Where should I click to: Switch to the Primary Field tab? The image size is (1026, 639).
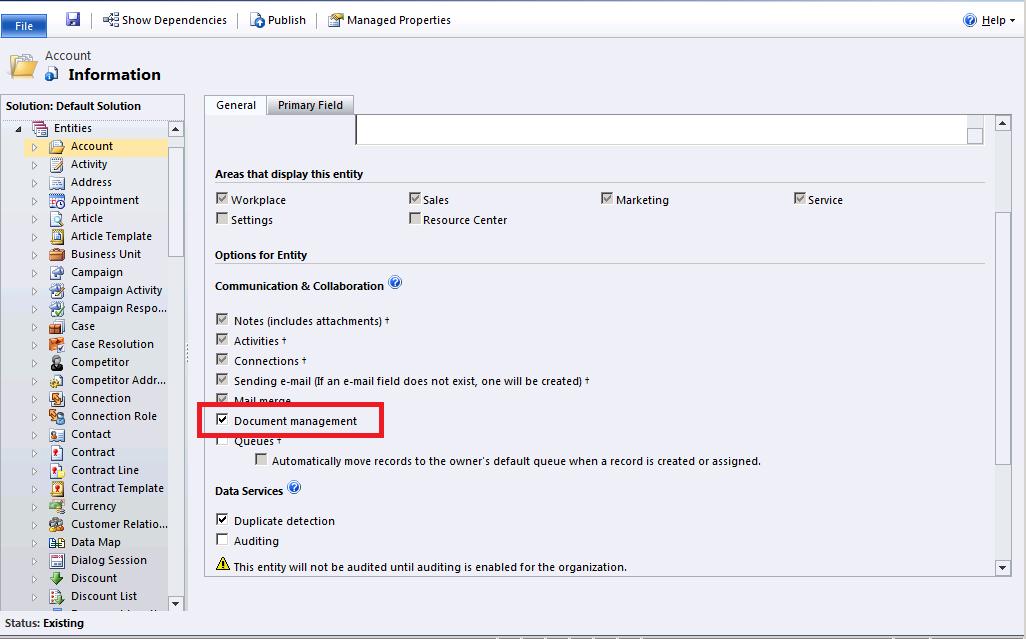[x=310, y=104]
